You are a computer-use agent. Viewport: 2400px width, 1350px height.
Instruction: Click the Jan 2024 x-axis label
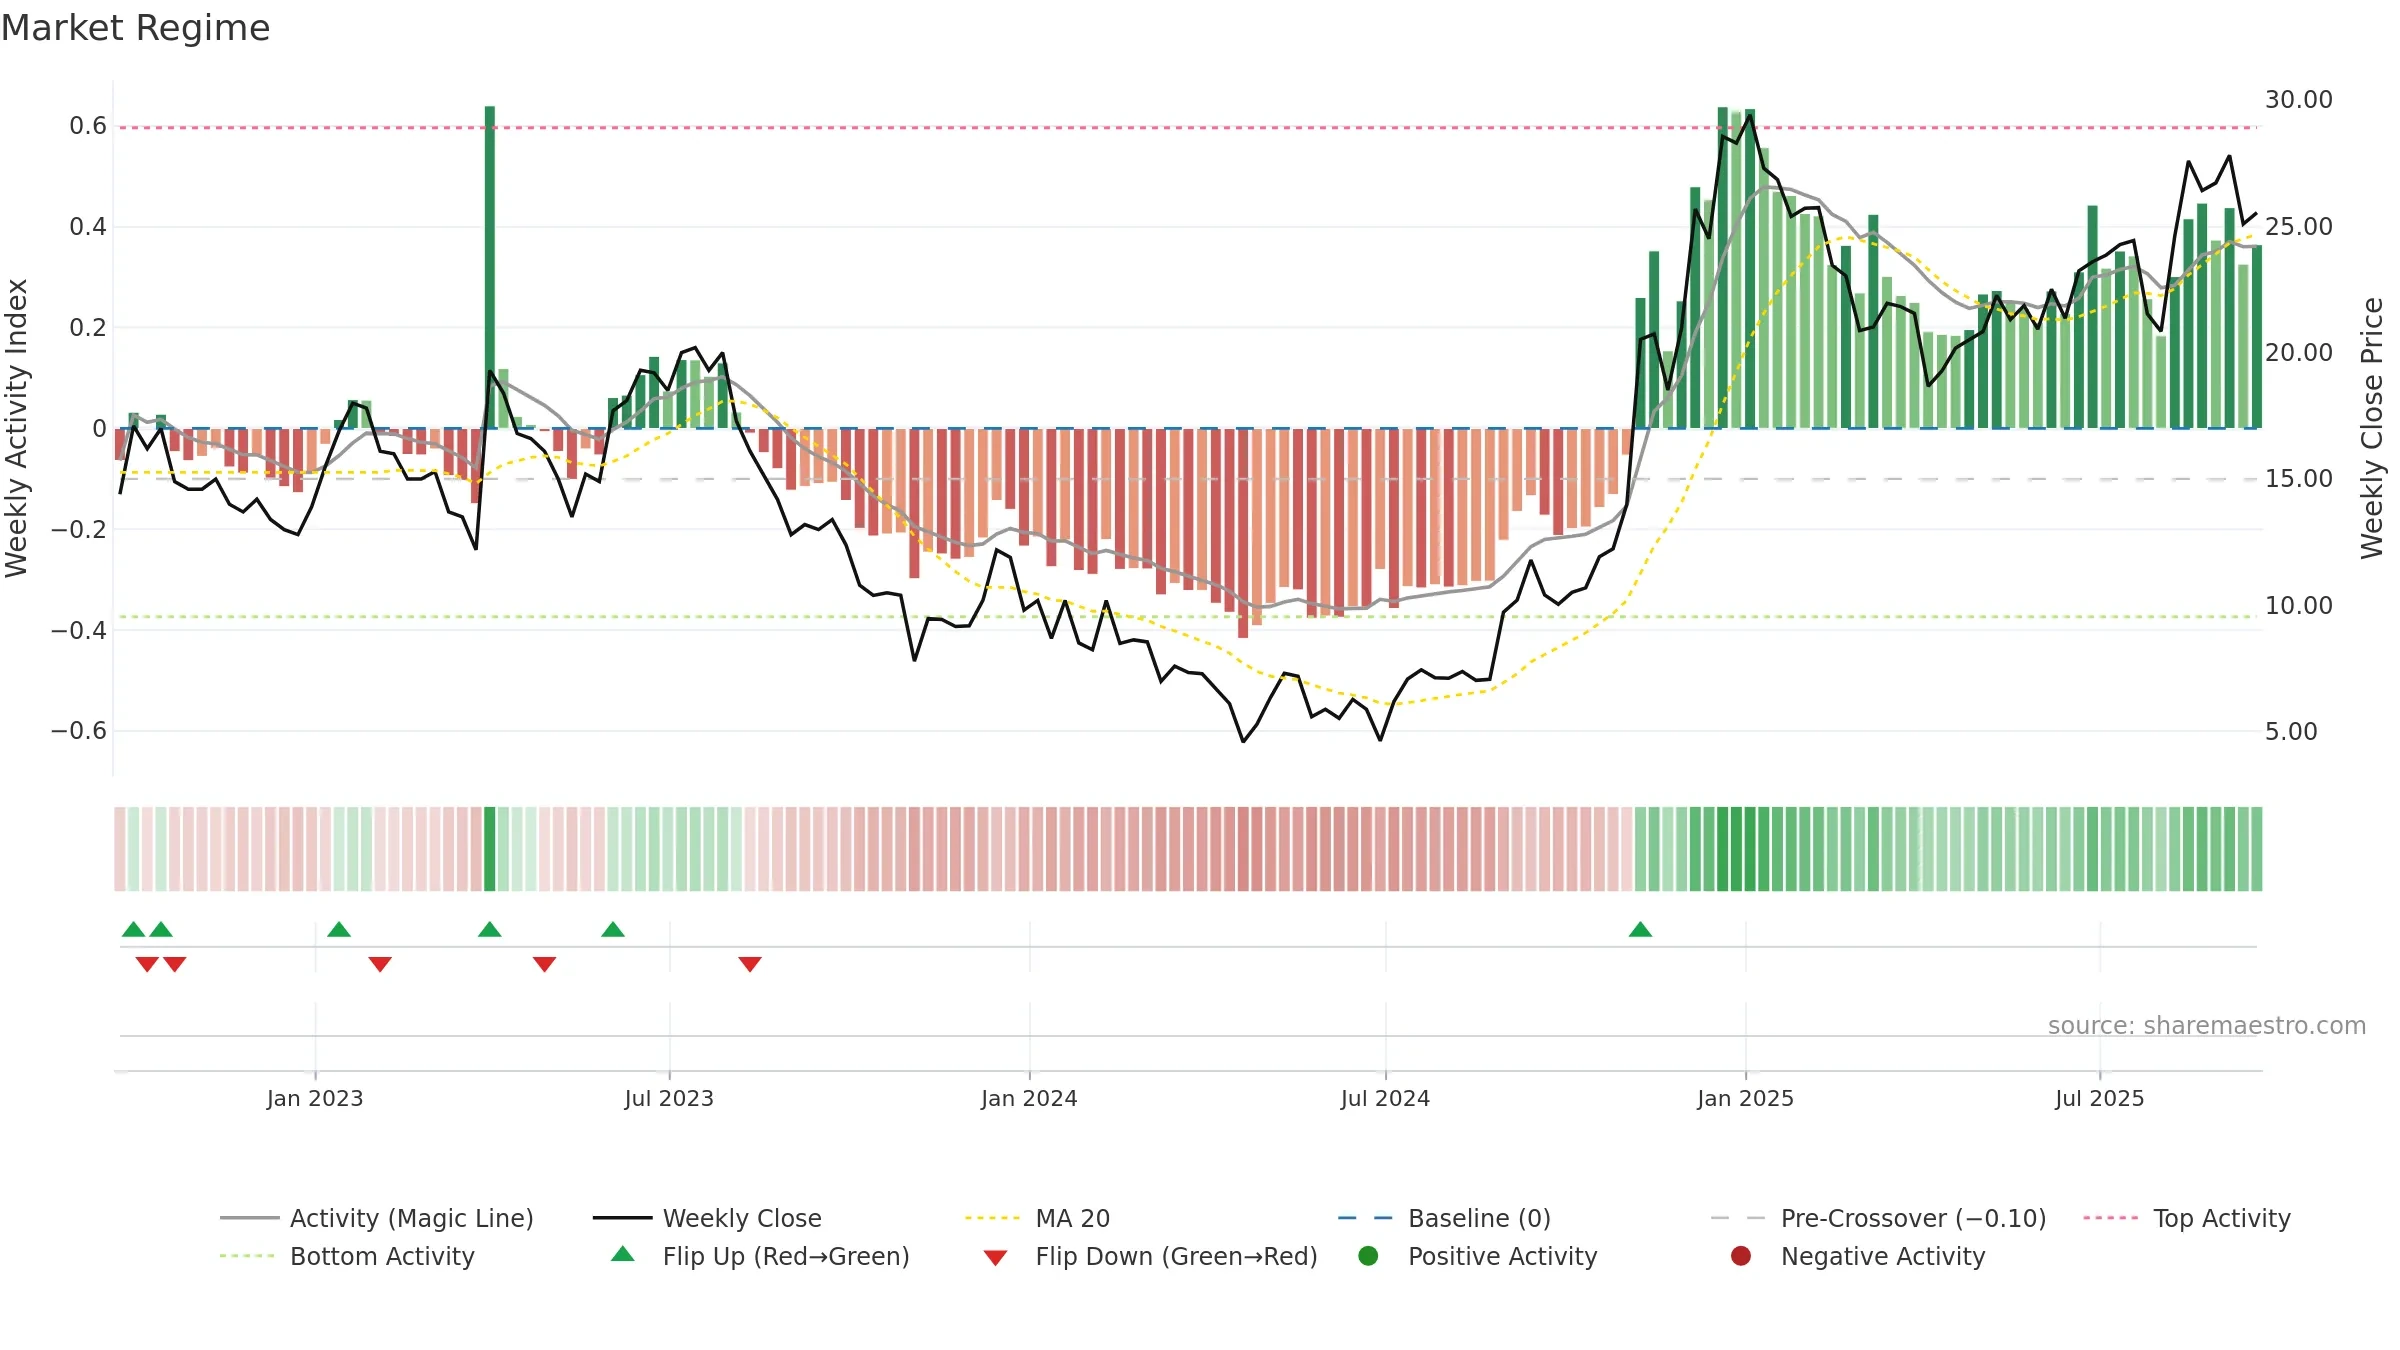[x=1029, y=1099]
